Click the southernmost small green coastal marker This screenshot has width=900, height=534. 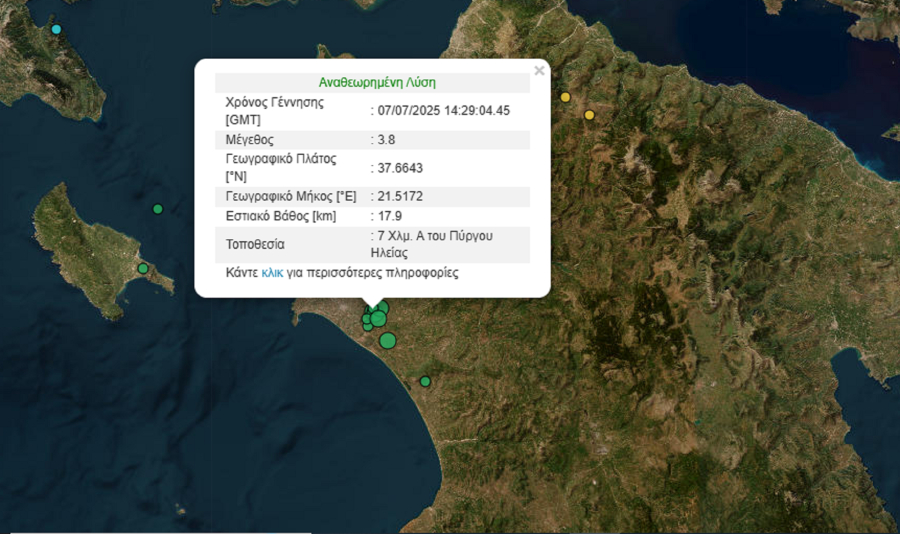425,381
